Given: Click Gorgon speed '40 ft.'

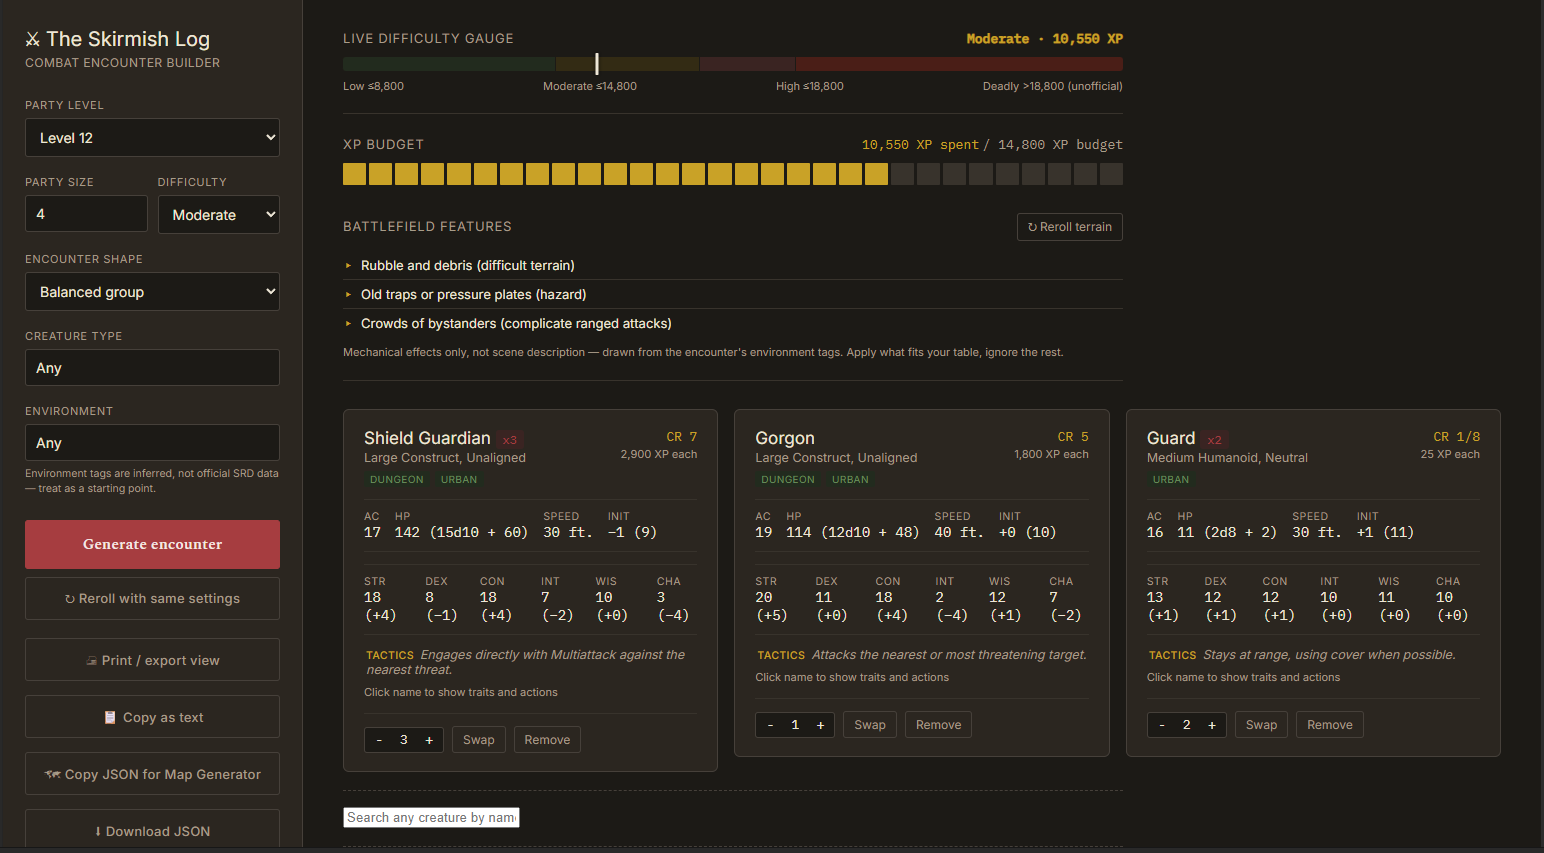Looking at the screenshot, I should pyautogui.click(x=959, y=532).
